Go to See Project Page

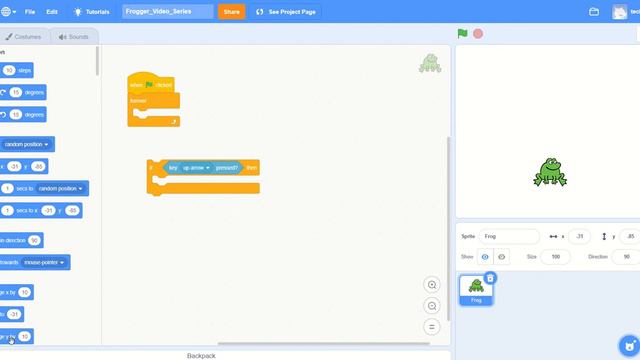(x=286, y=12)
